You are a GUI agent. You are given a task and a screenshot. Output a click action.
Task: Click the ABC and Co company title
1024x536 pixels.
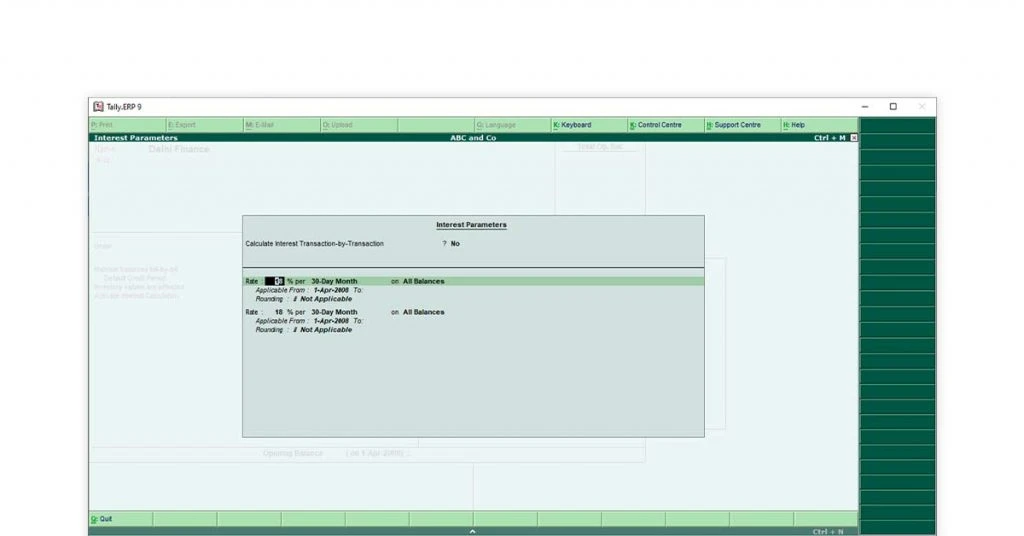click(473, 138)
